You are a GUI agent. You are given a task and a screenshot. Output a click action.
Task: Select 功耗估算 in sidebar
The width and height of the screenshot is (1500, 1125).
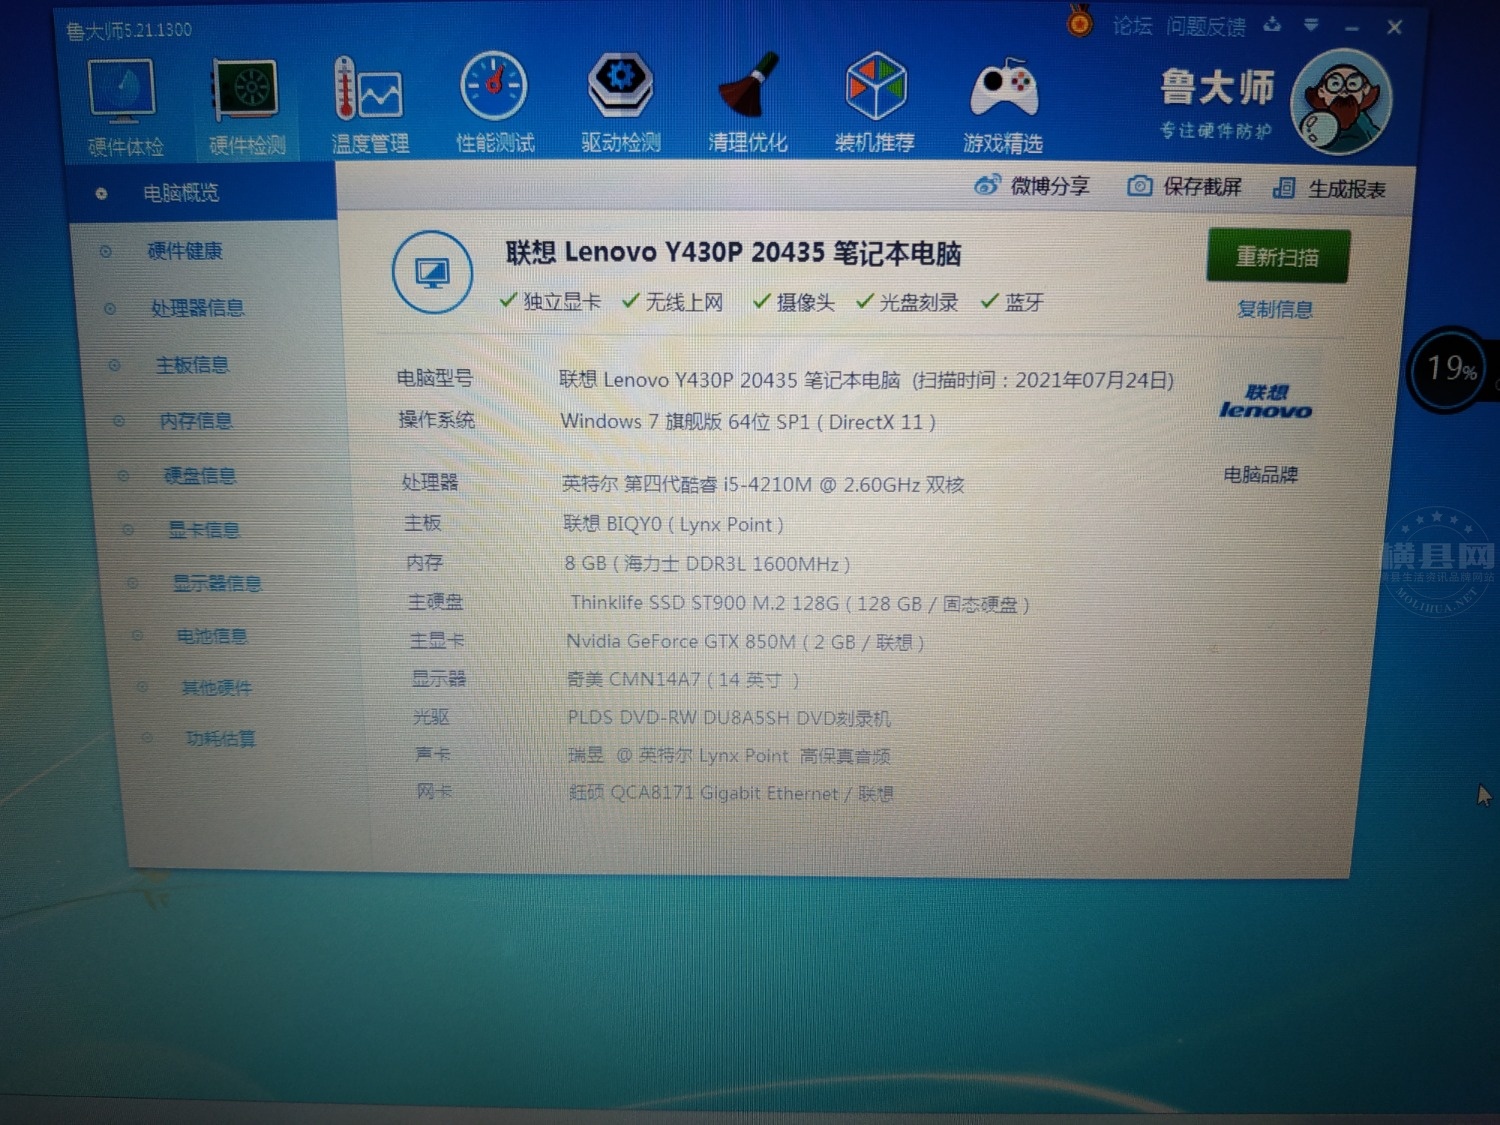[220, 739]
